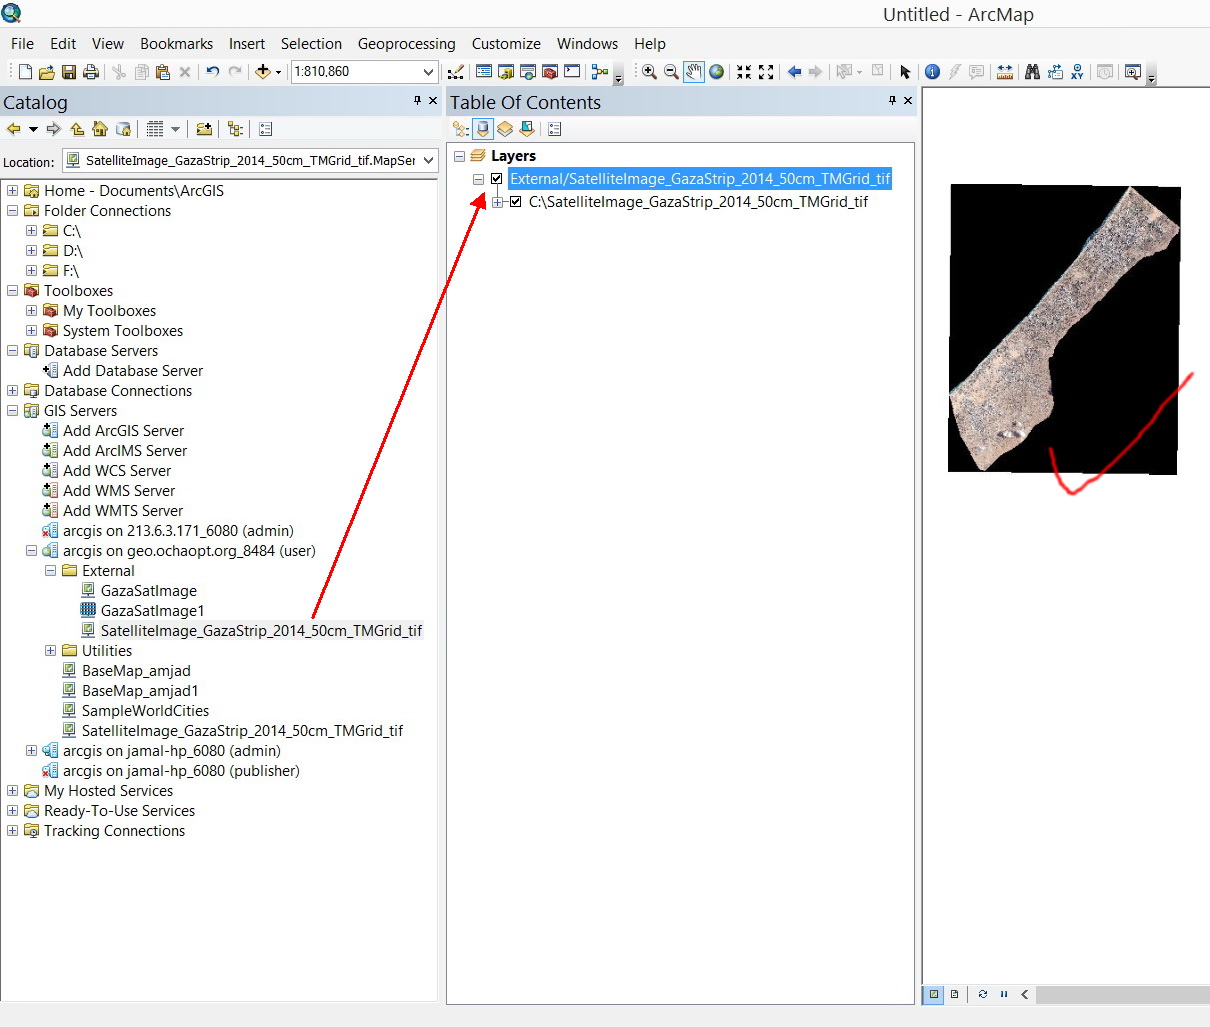Screen dimensions: 1210x1027
Task: Collapse the GIS Servers node
Action: [x=12, y=411]
